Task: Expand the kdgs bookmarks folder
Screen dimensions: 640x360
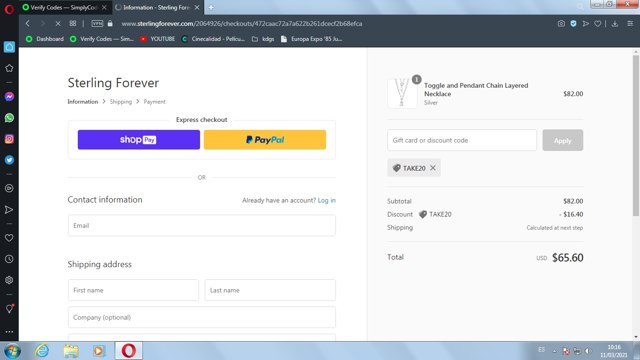Action: (x=263, y=39)
